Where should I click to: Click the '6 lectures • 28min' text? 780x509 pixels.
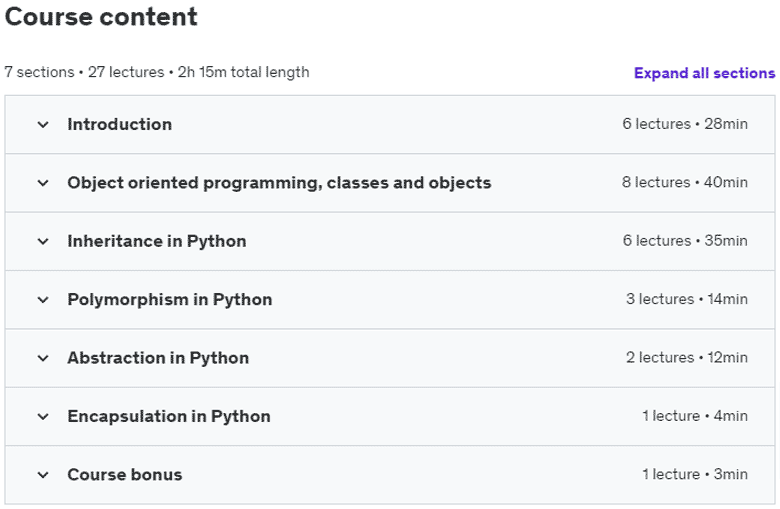pos(685,124)
